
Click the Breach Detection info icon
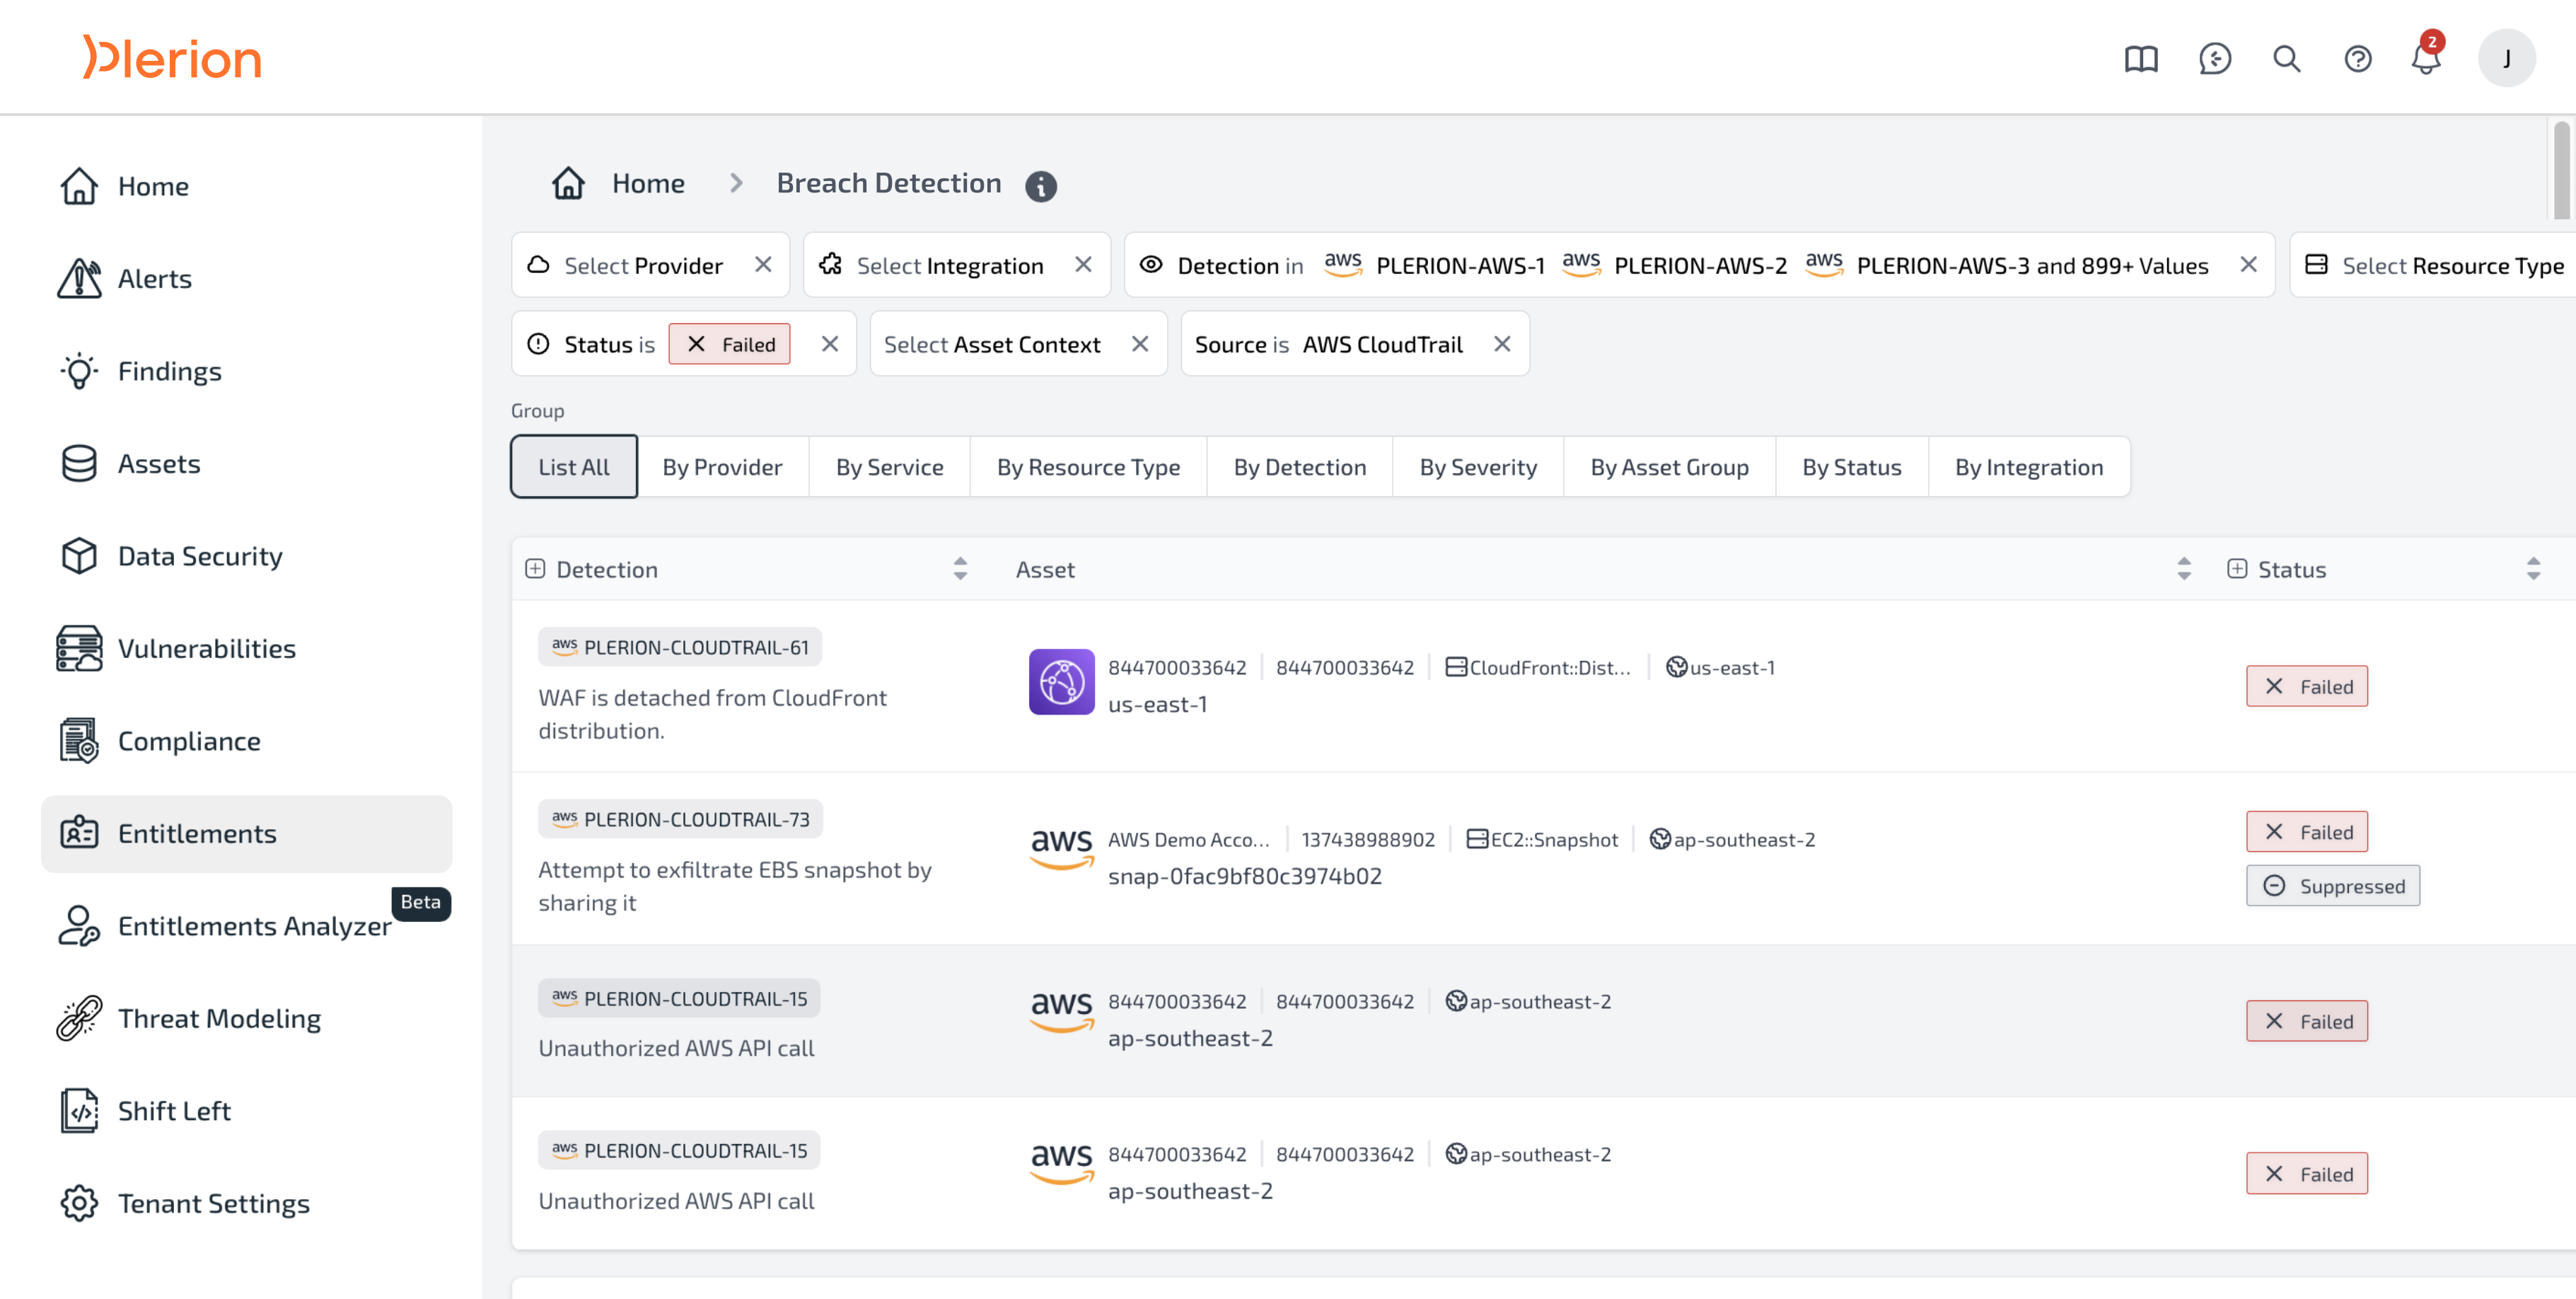tap(1040, 186)
